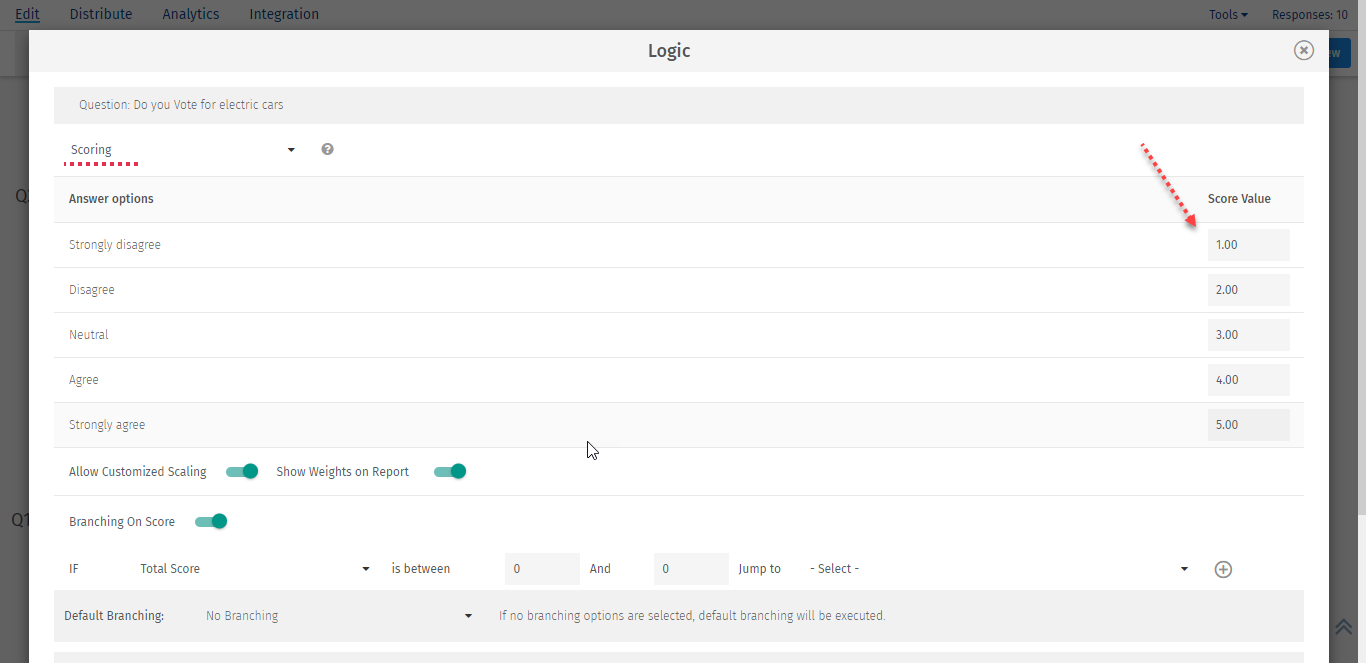Edit the Strongly agree score value field
This screenshot has height=663, width=1366.
tap(1248, 424)
